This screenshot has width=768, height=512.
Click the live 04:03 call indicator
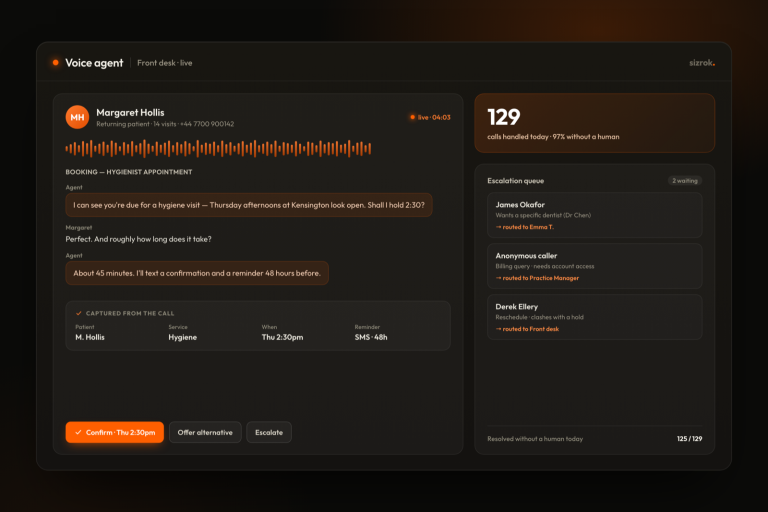click(430, 117)
